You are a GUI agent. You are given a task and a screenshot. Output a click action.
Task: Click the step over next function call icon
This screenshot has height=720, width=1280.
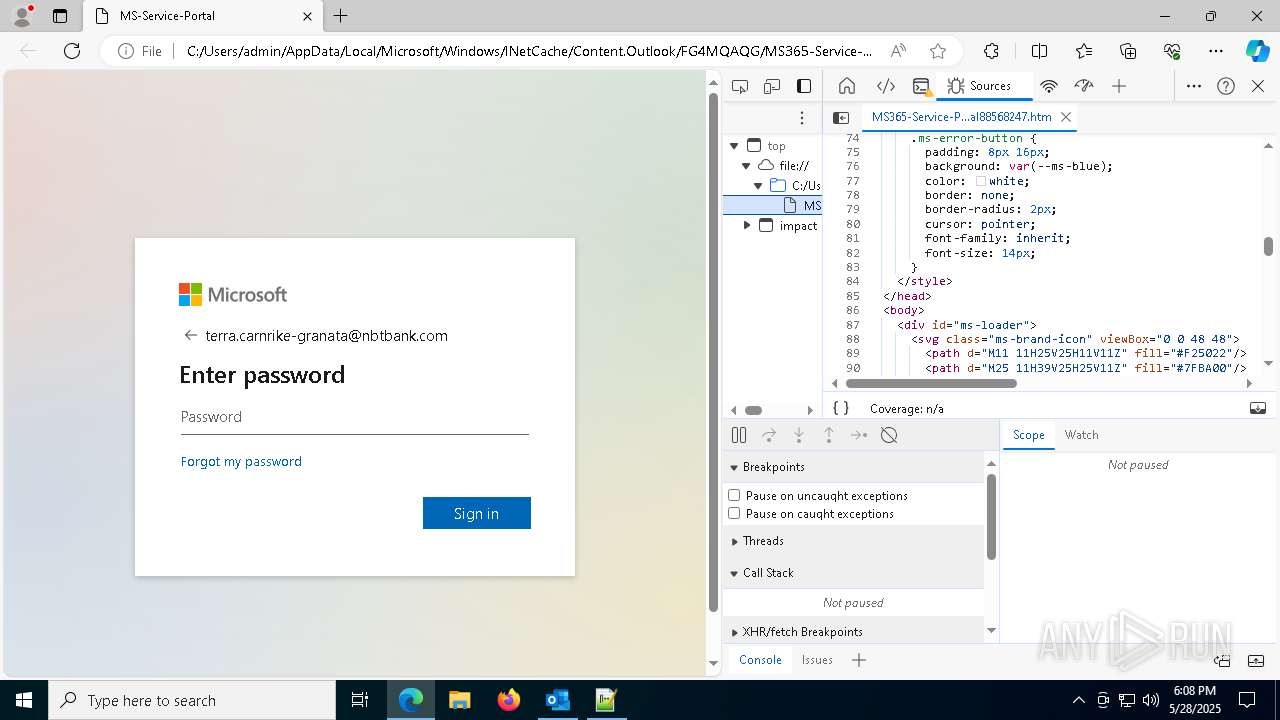point(769,435)
